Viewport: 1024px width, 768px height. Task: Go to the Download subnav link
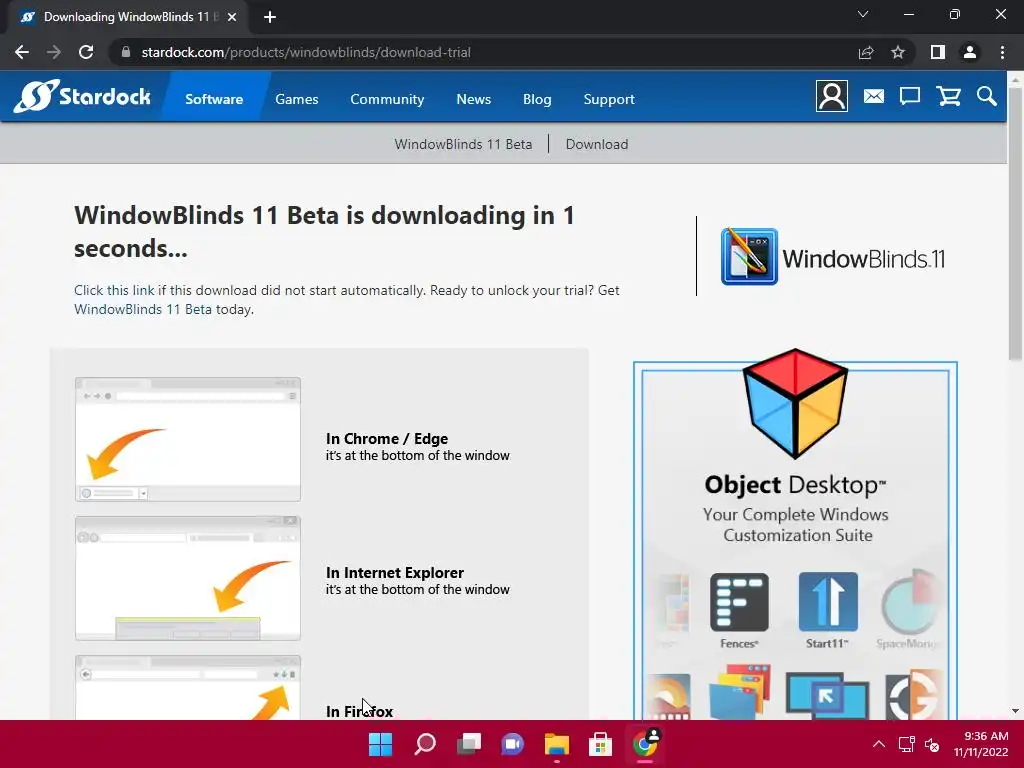pos(597,144)
